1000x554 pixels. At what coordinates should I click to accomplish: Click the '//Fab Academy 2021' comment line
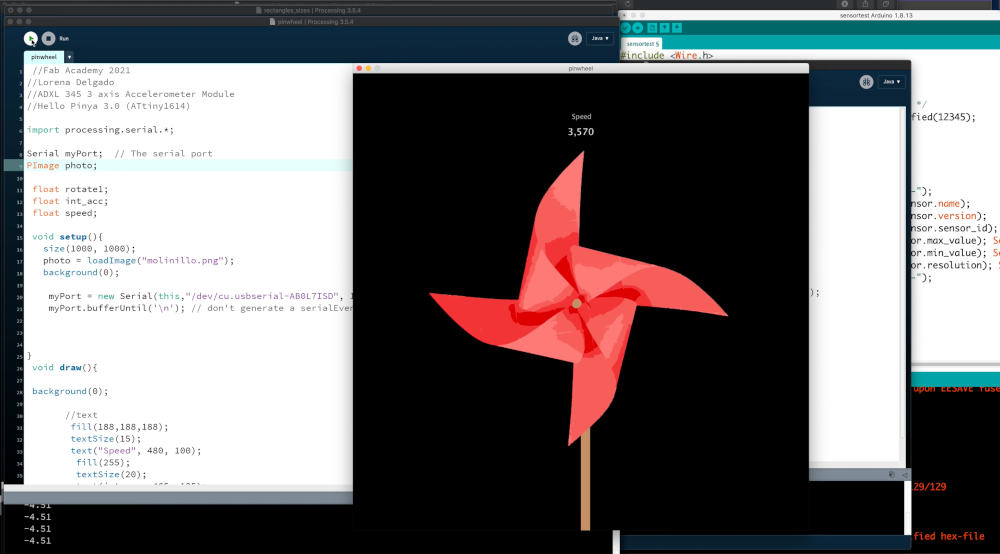click(x=81, y=70)
